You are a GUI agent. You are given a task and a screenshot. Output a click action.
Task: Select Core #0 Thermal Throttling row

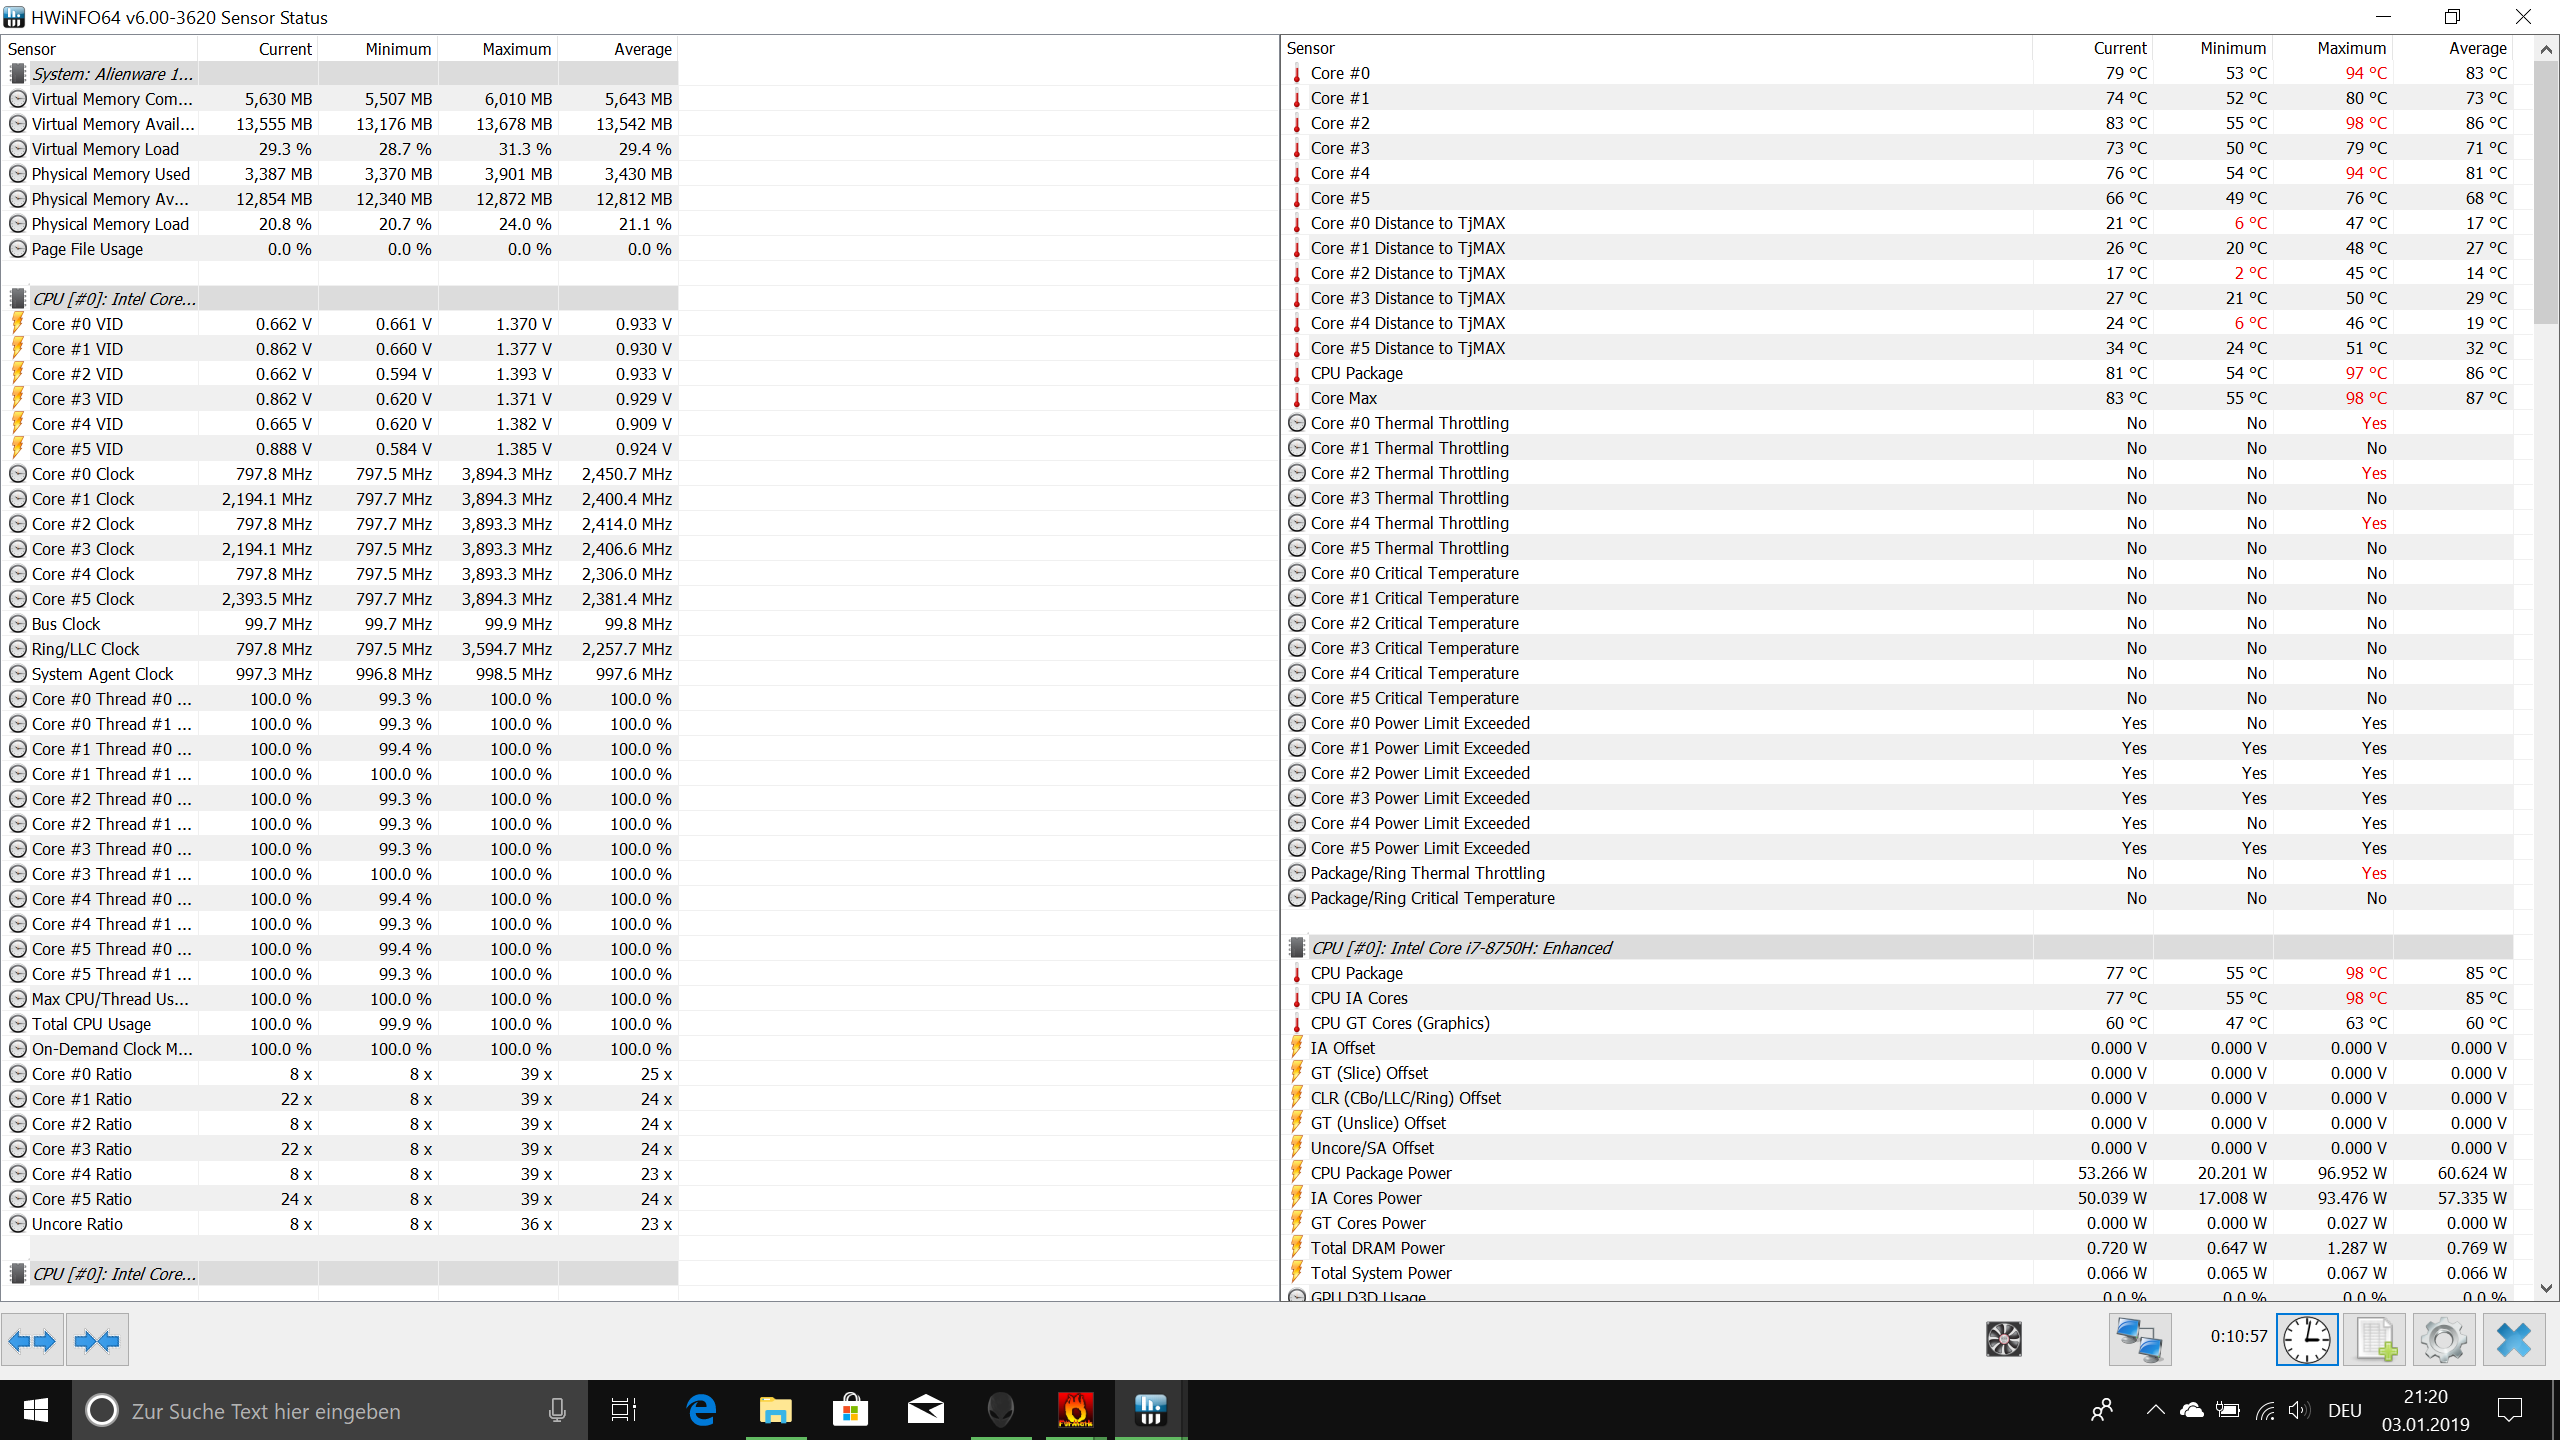coord(1897,423)
